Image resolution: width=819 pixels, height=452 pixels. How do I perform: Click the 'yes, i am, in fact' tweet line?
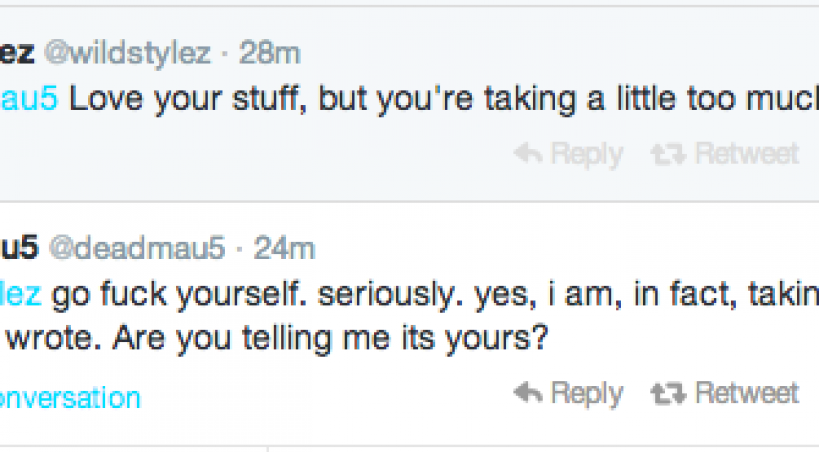(620, 294)
